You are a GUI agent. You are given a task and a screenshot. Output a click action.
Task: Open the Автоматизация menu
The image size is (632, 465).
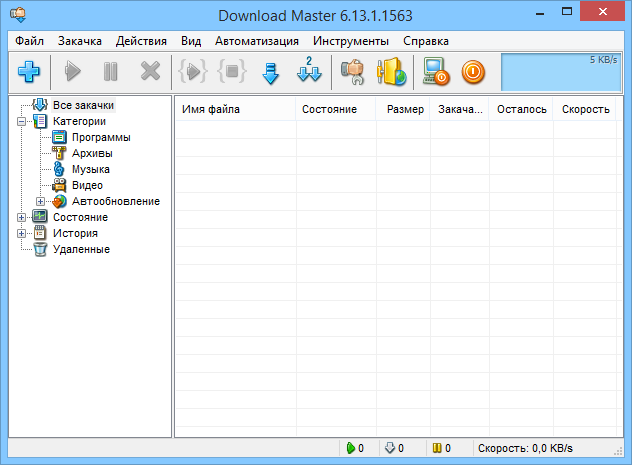point(256,41)
